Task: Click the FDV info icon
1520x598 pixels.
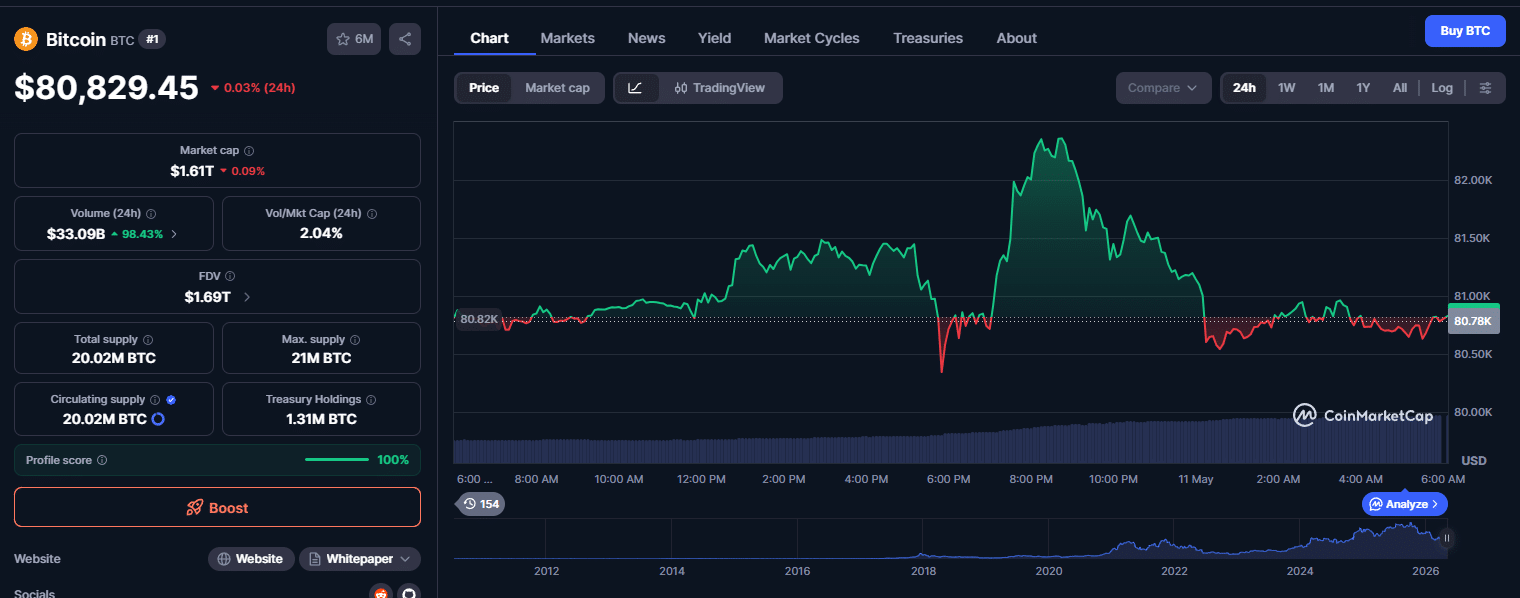Action: [x=230, y=276]
